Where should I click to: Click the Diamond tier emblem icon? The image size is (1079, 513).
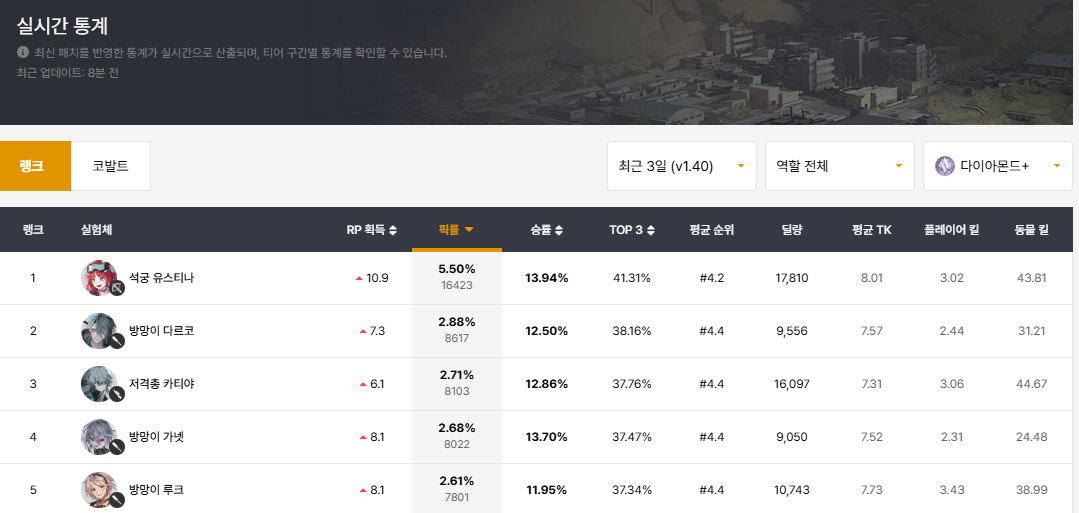click(944, 166)
